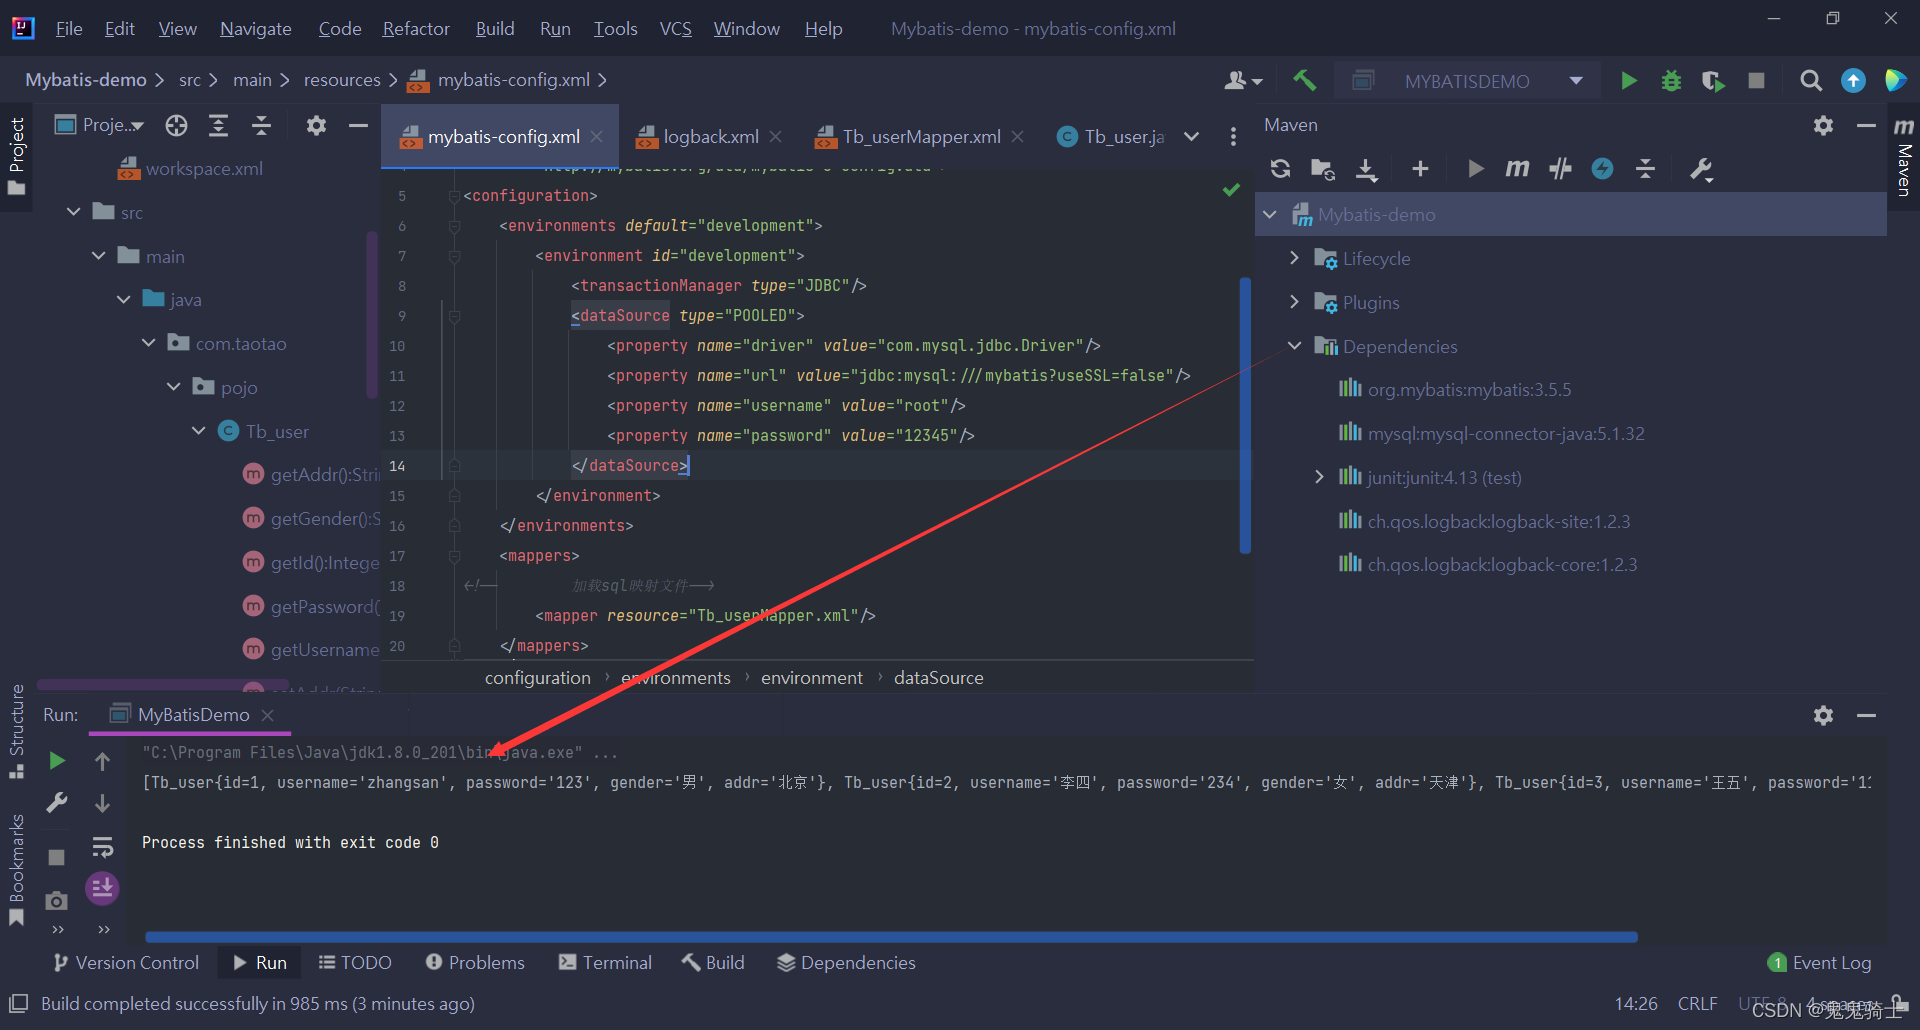
Task: Start debugging with the bug icon
Action: [x=1671, y=81]
